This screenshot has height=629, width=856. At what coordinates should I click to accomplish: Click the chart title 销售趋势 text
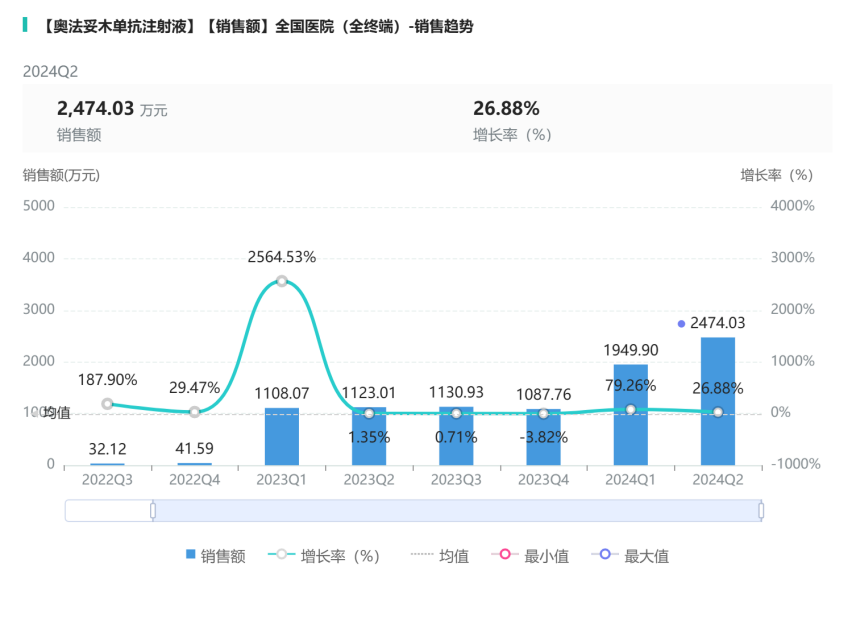tap(443, 26)
